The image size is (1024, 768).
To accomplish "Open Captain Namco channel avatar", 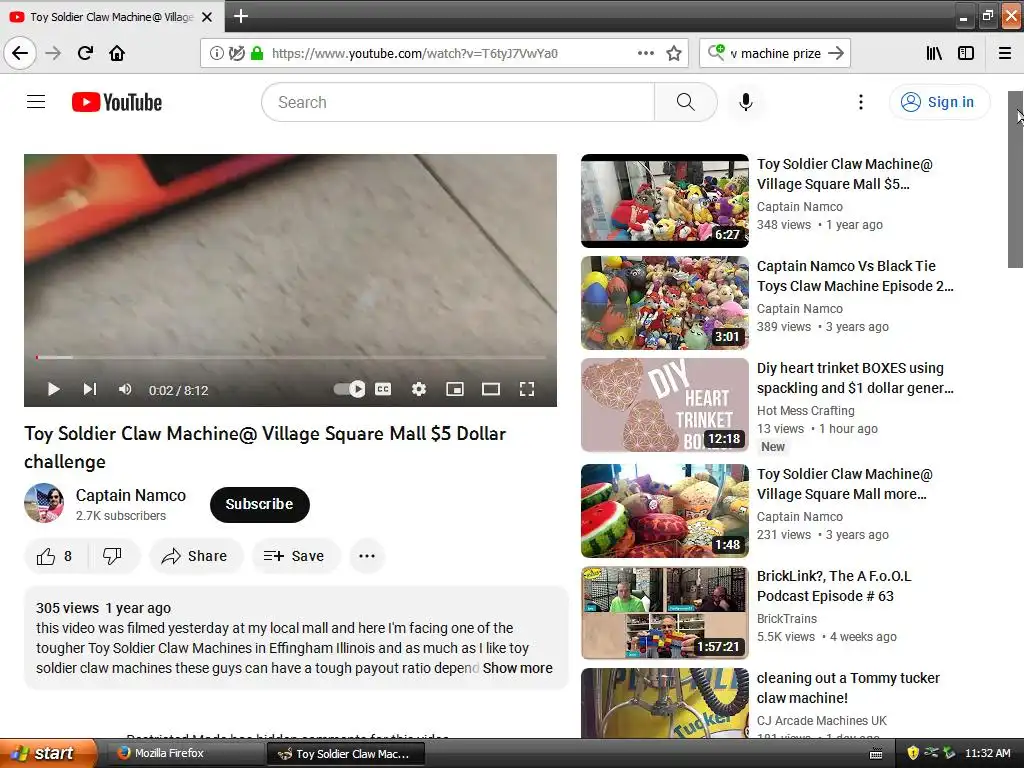I will pos(44,504).
